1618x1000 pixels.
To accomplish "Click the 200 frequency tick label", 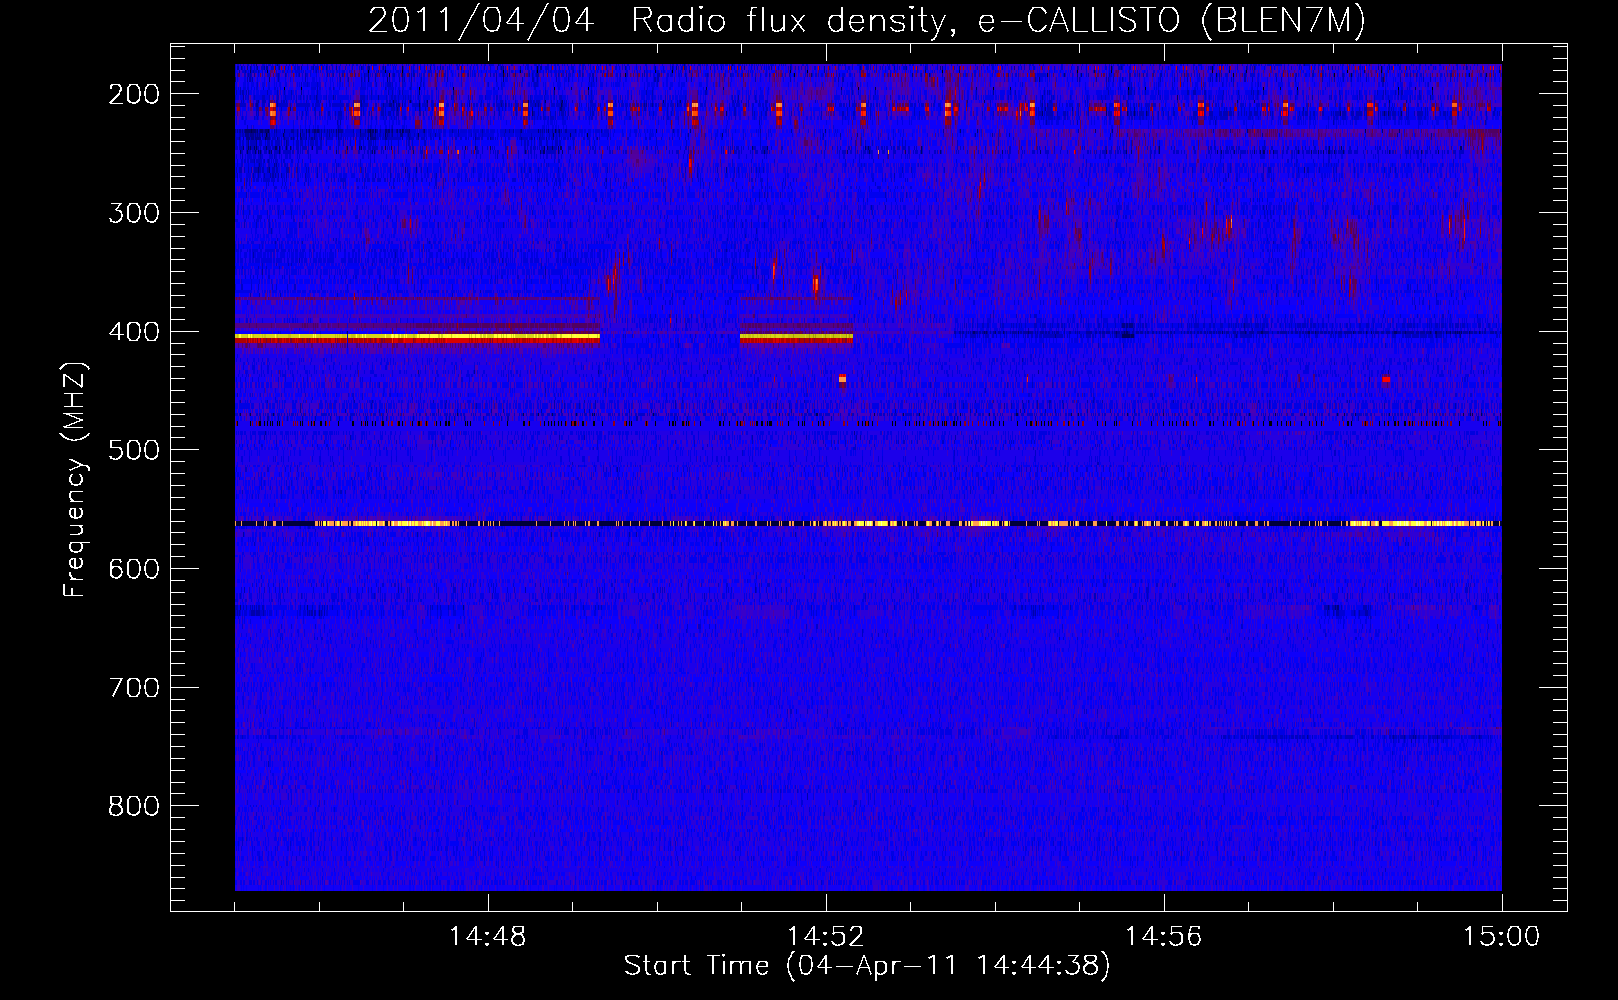I will coord(134,94).
